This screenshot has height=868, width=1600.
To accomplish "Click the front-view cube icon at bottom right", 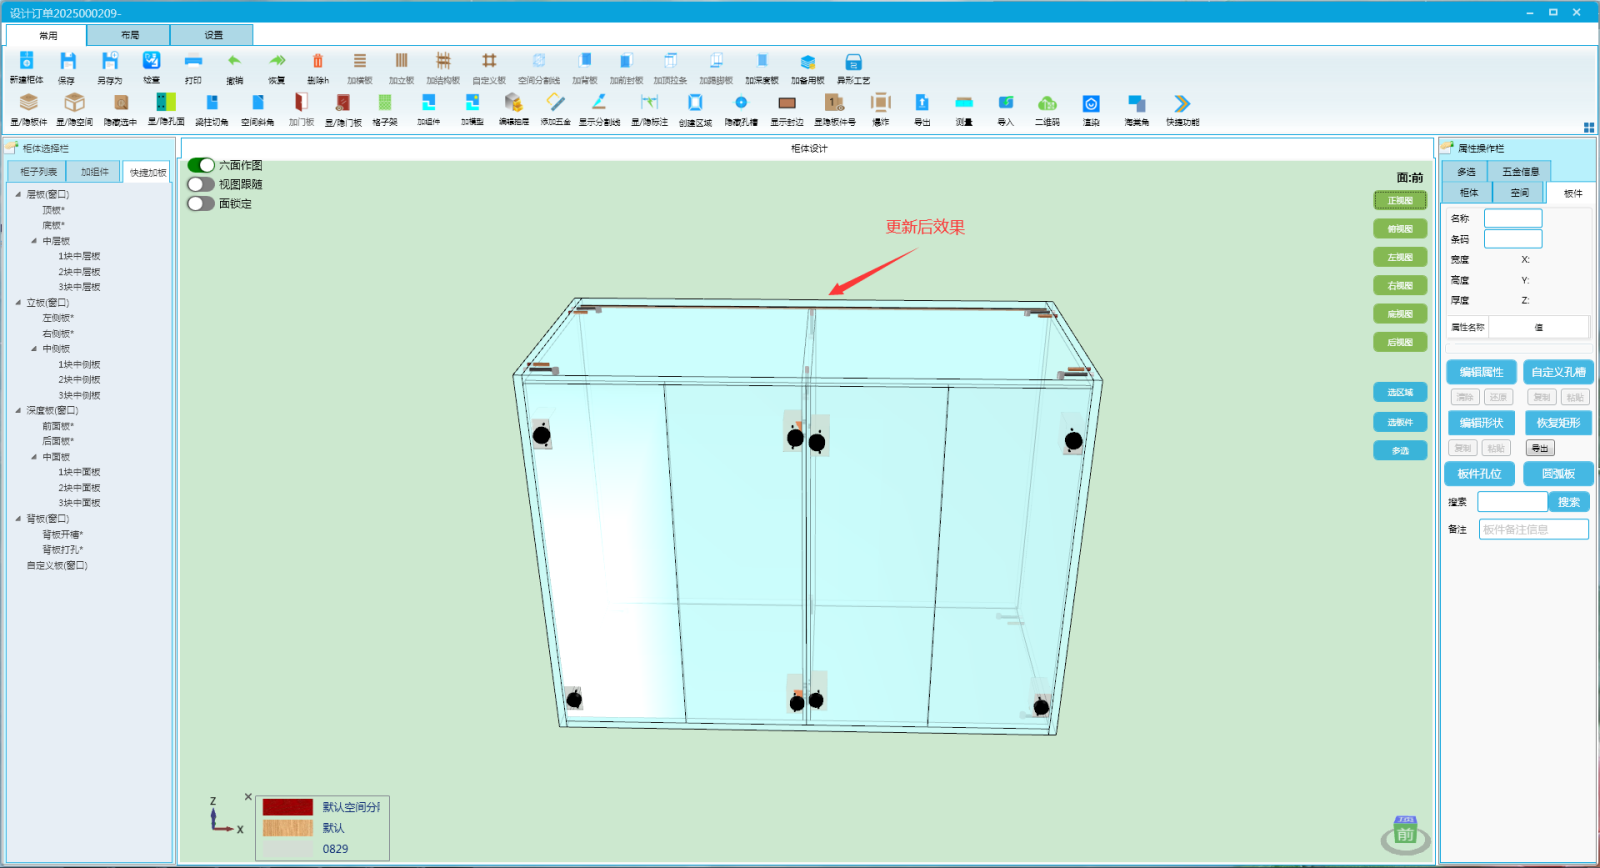I will (x=1405, y=833).
